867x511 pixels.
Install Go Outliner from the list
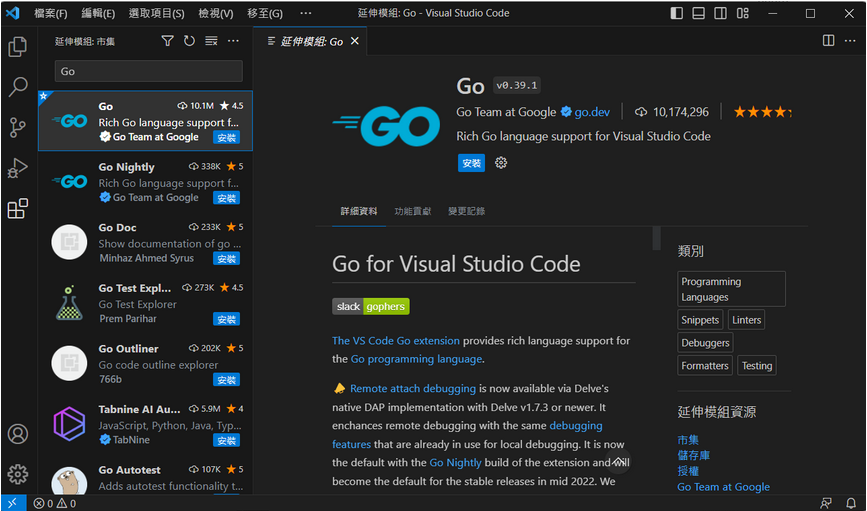point(227,380)
